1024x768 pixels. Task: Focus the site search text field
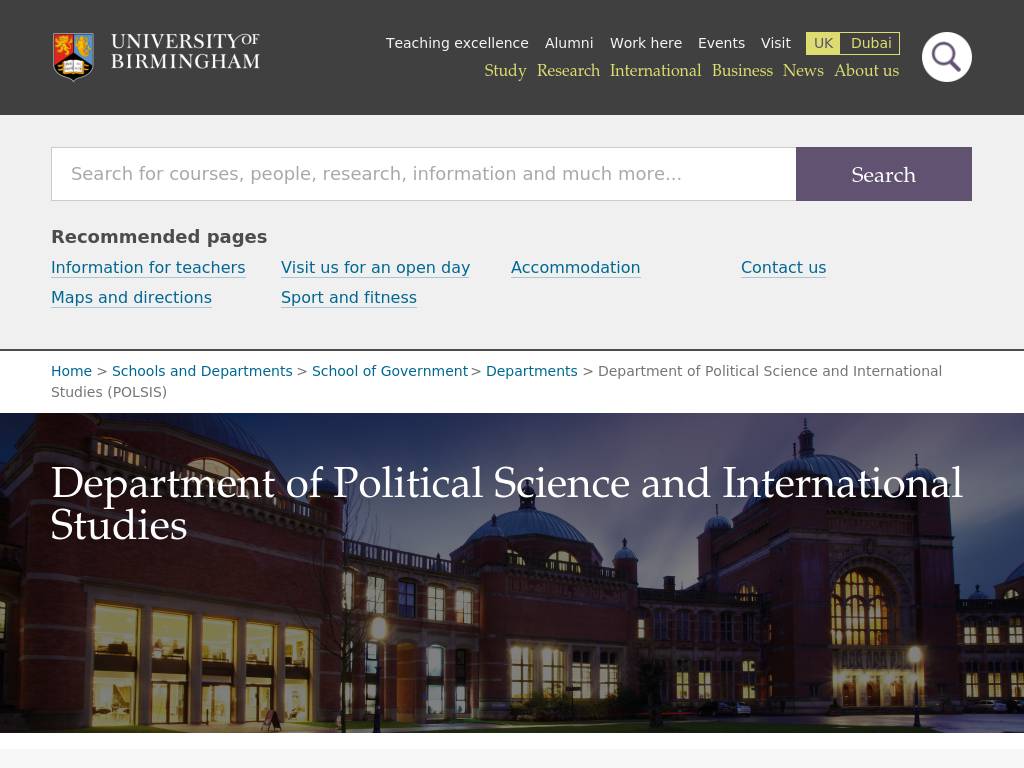[423, 174]
